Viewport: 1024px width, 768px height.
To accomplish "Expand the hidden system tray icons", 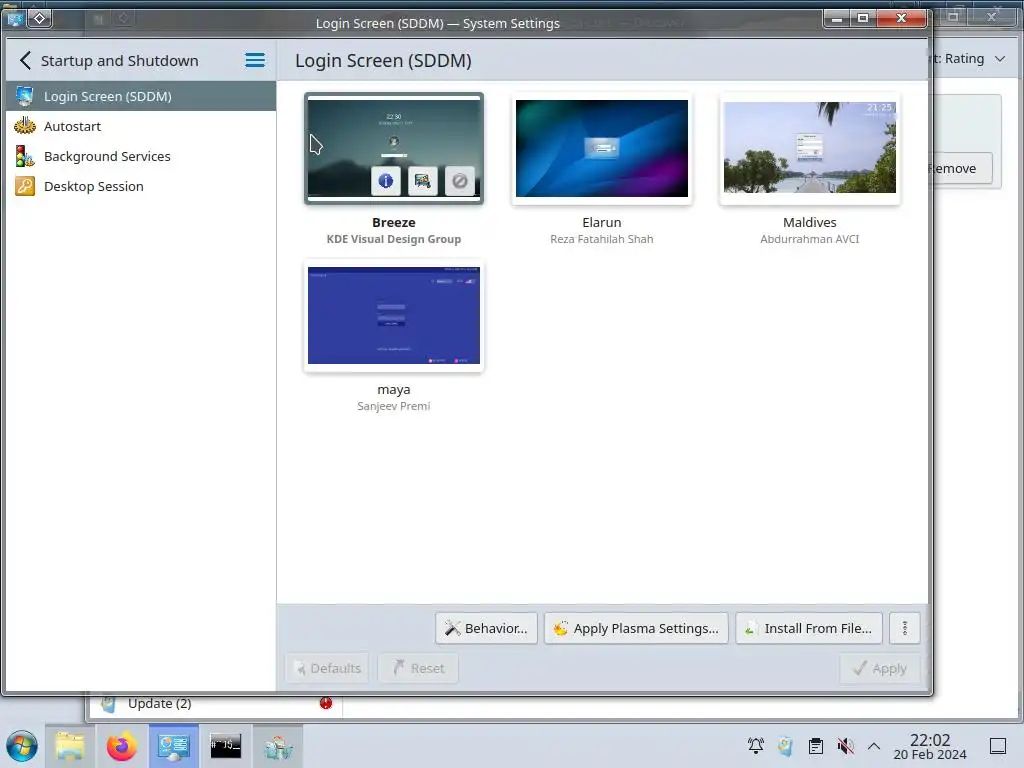I will click(874, 746).
